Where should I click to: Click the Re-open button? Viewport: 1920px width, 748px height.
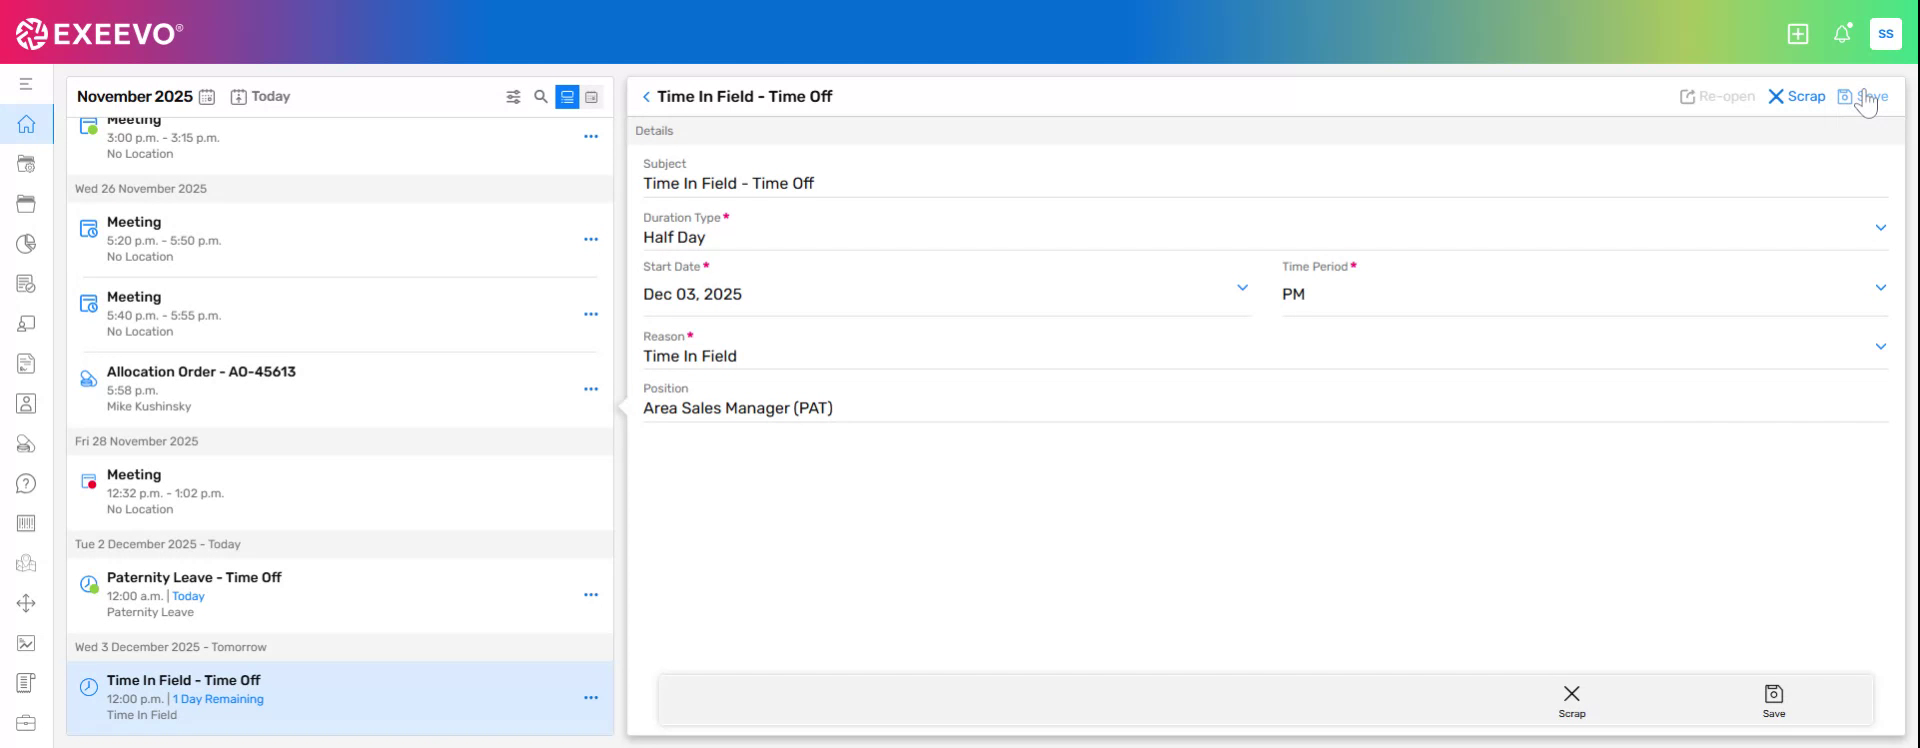tap(1717, 97)
